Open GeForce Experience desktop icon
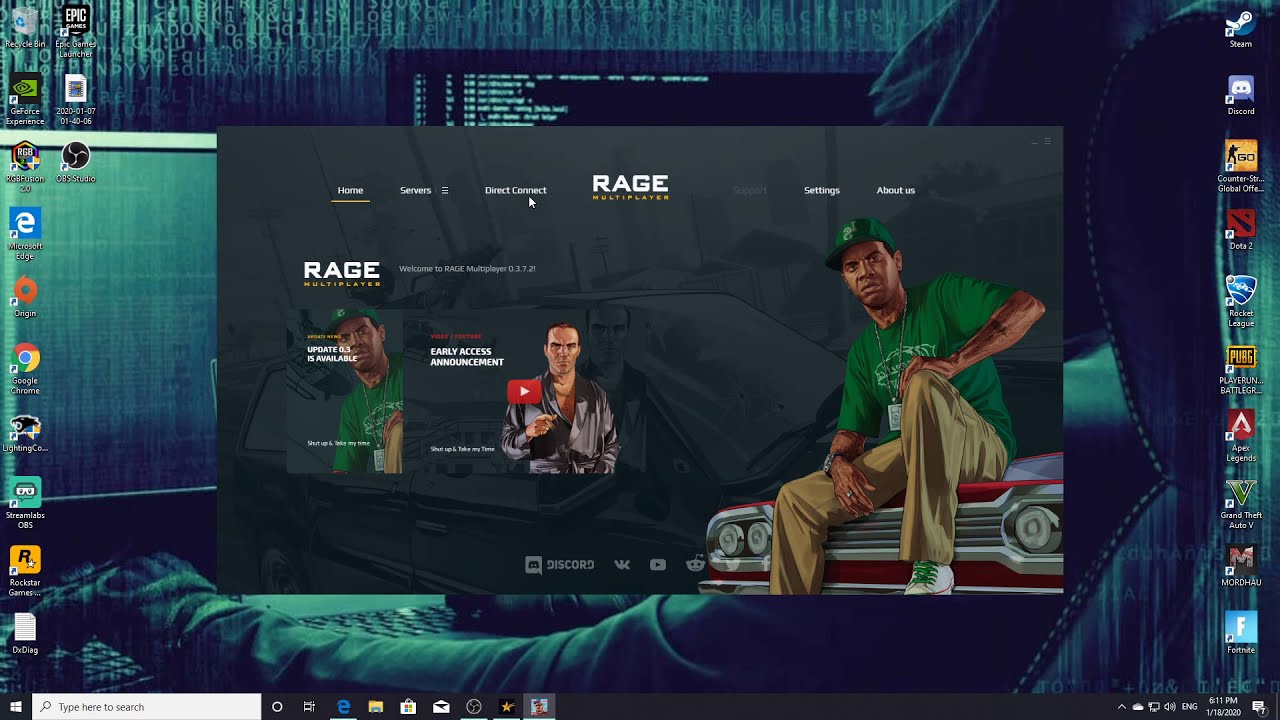This screenshot has height=720, width=1280. [x=25, y=99]
